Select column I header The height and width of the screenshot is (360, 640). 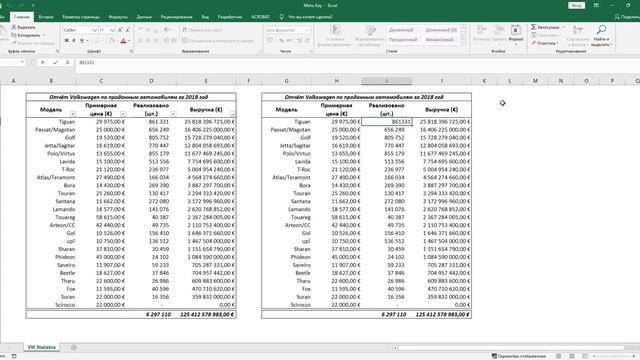tap(387, 81)
